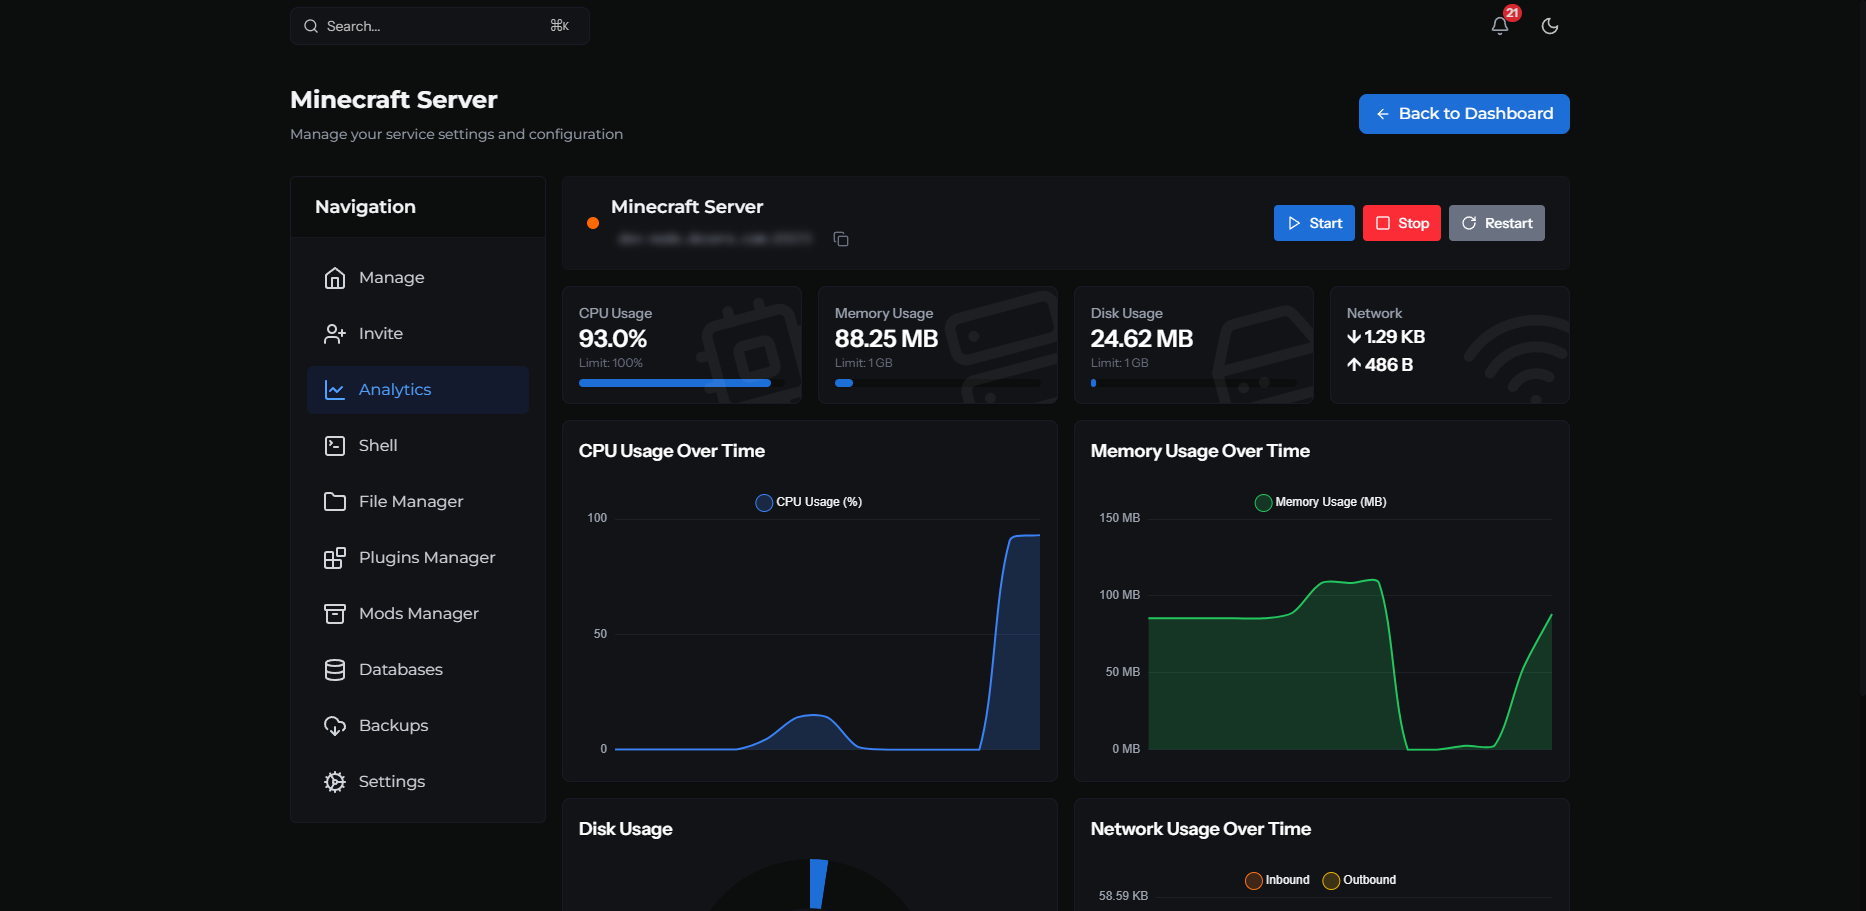
Task: Select the Invite user icon
Action: click(335, 334)
